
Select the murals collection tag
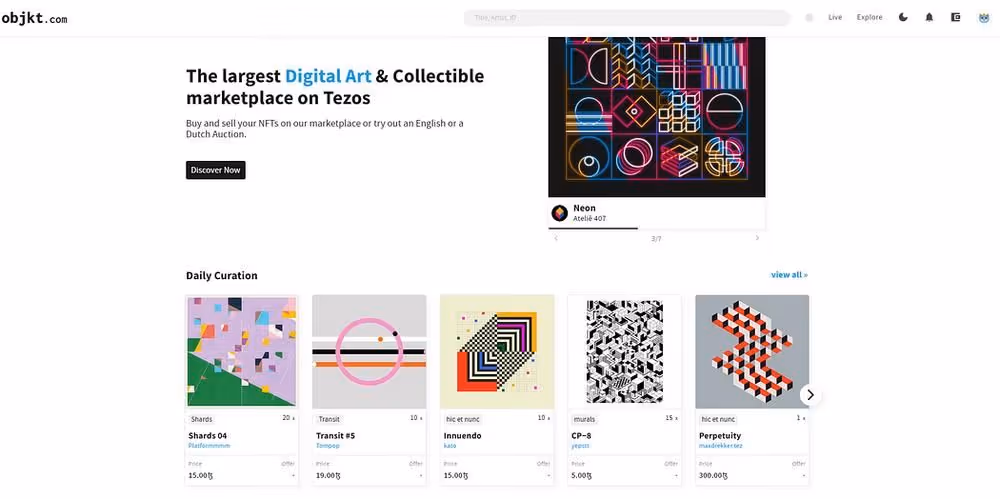tap(584, 419)
